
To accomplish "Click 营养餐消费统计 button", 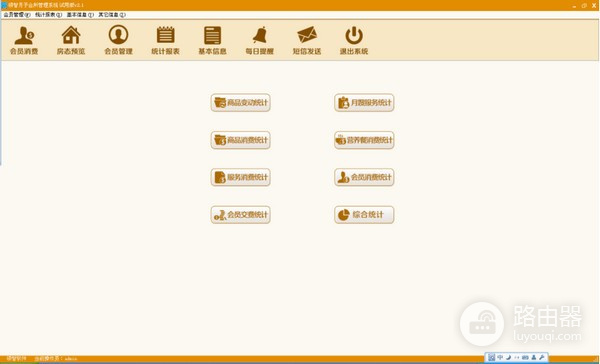I will tap(364, 140).
